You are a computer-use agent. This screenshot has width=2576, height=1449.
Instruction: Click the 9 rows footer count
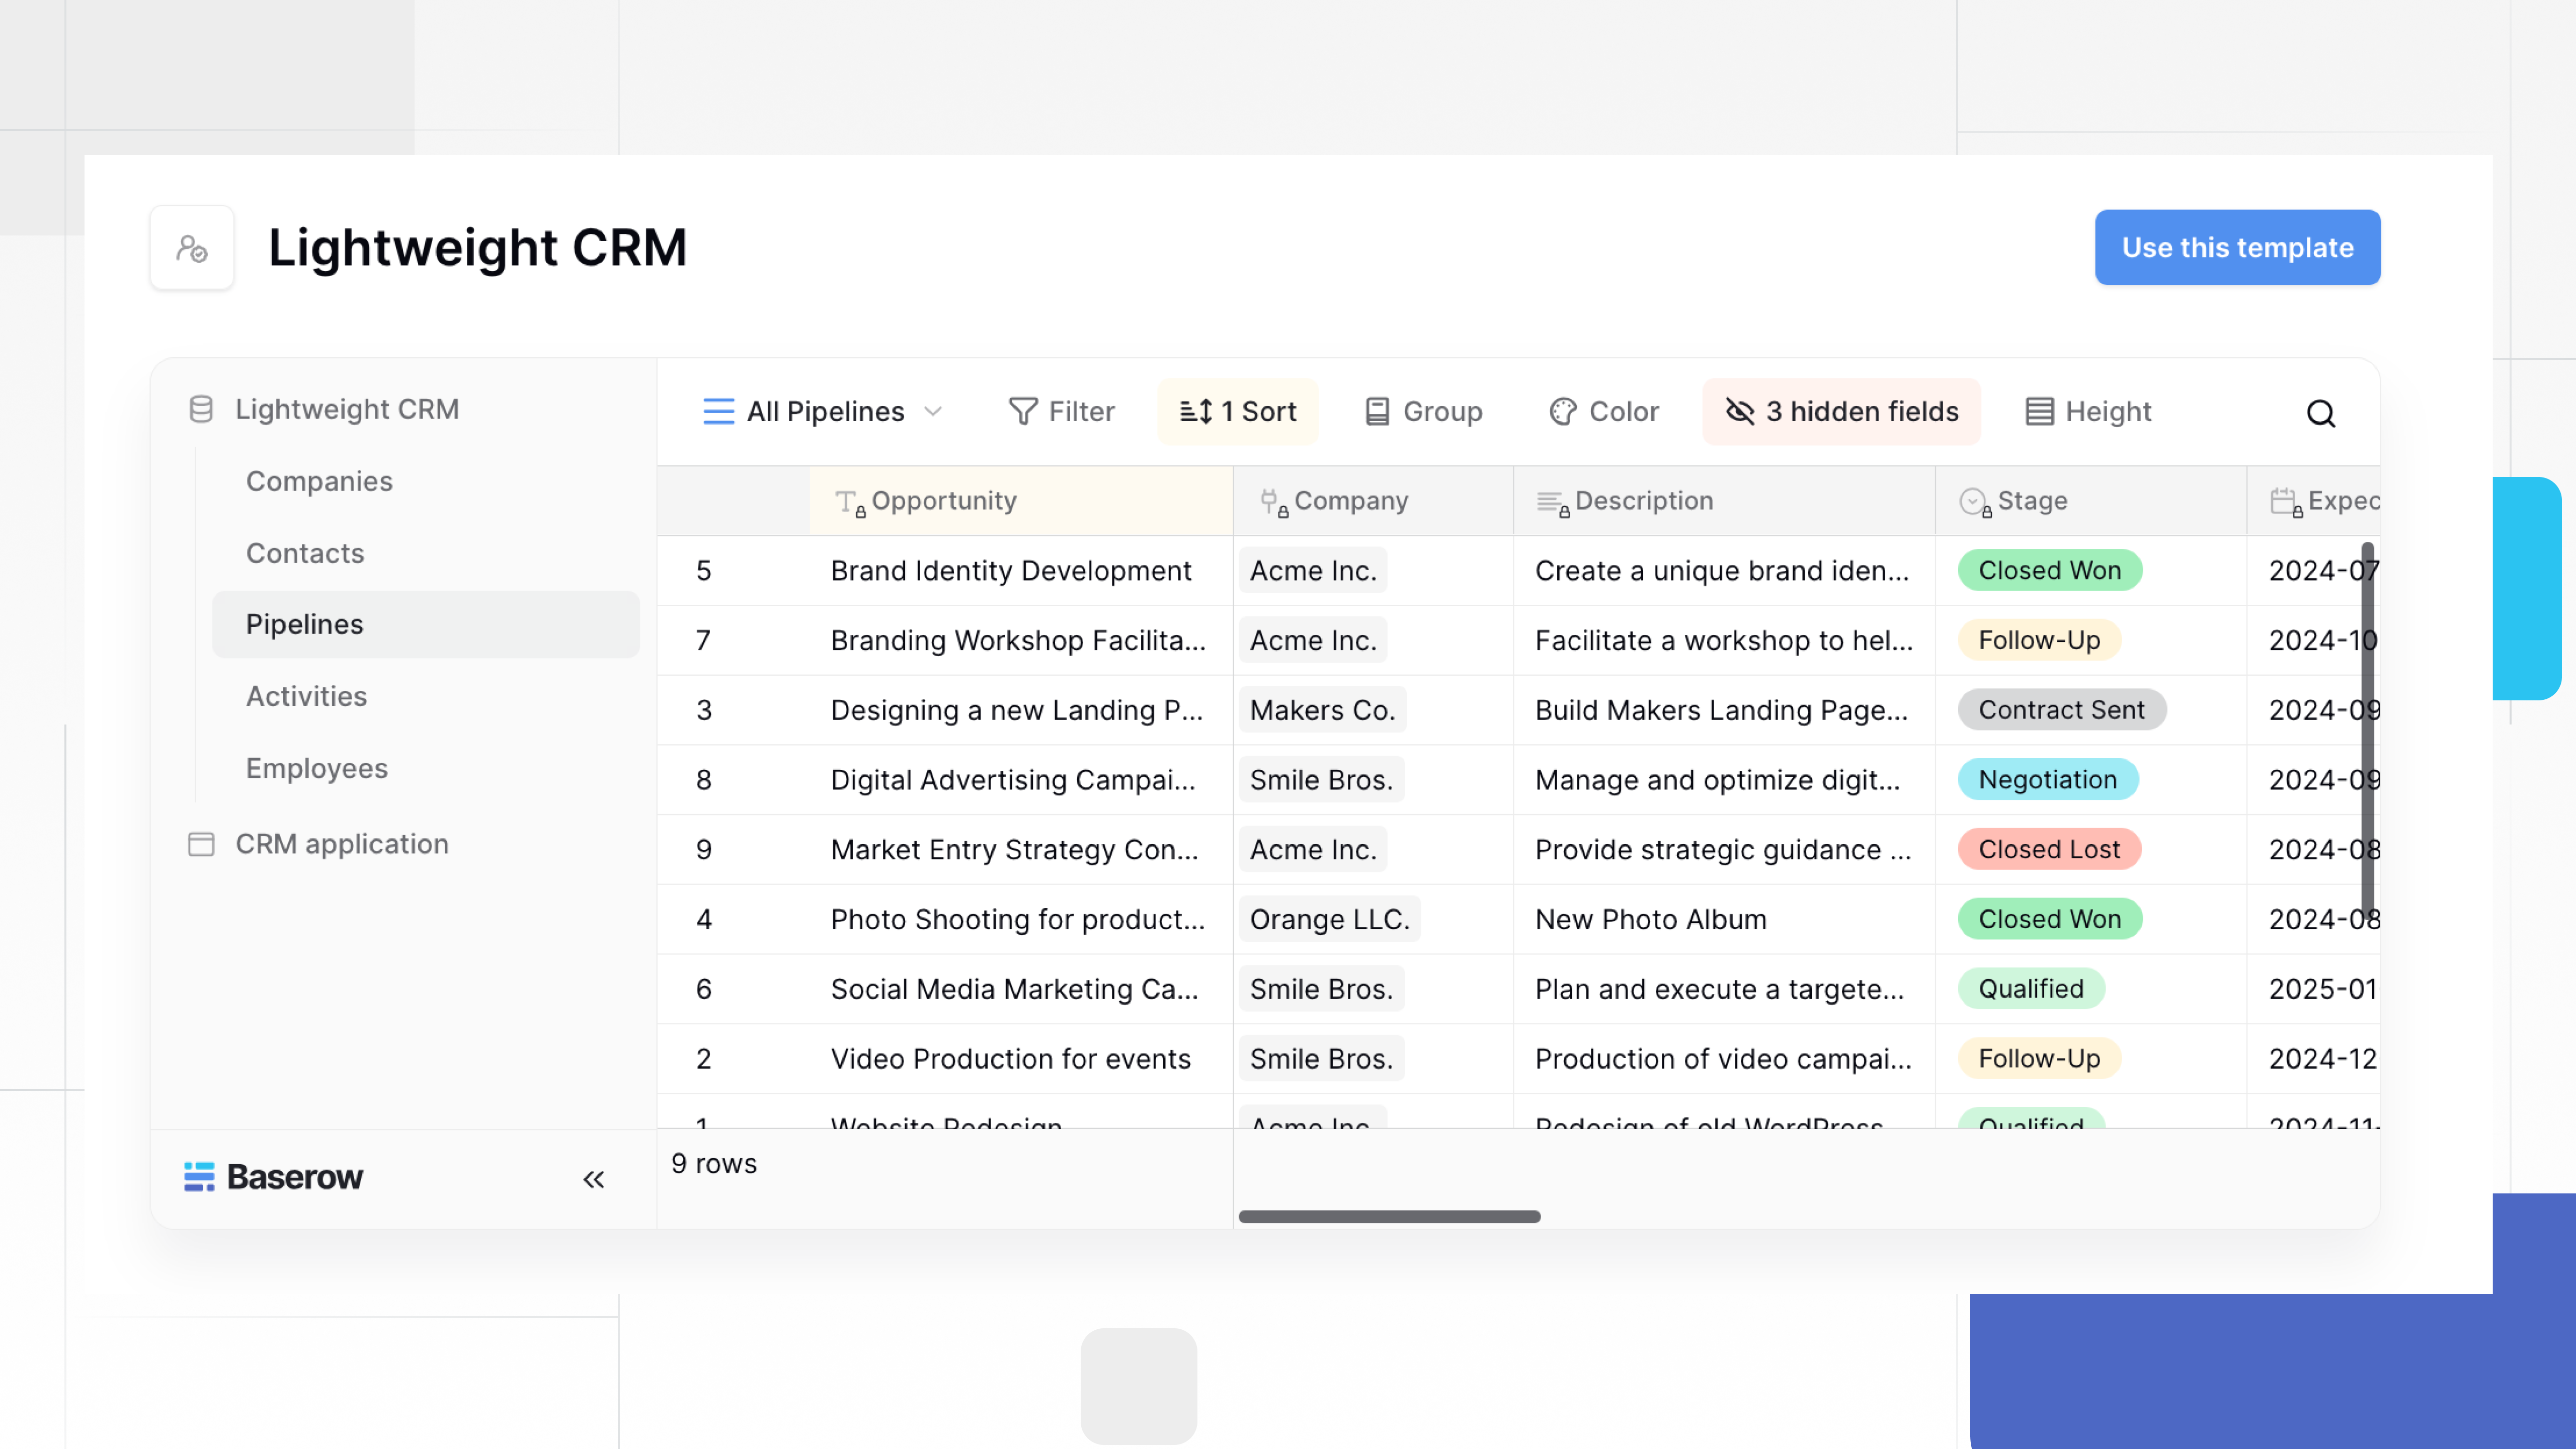coord(714,1164)
